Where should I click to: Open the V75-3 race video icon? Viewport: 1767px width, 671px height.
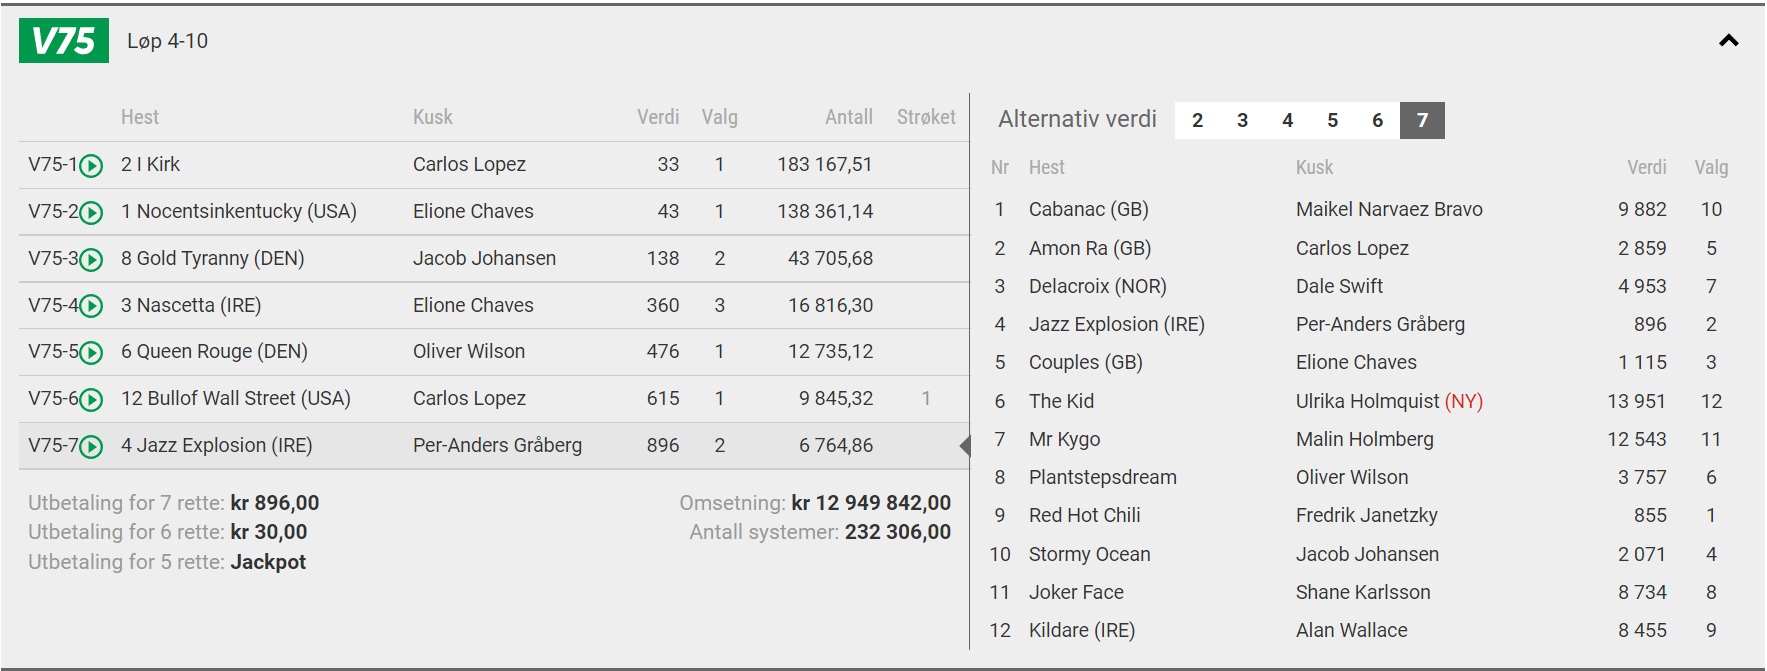(x=91, y=260)
